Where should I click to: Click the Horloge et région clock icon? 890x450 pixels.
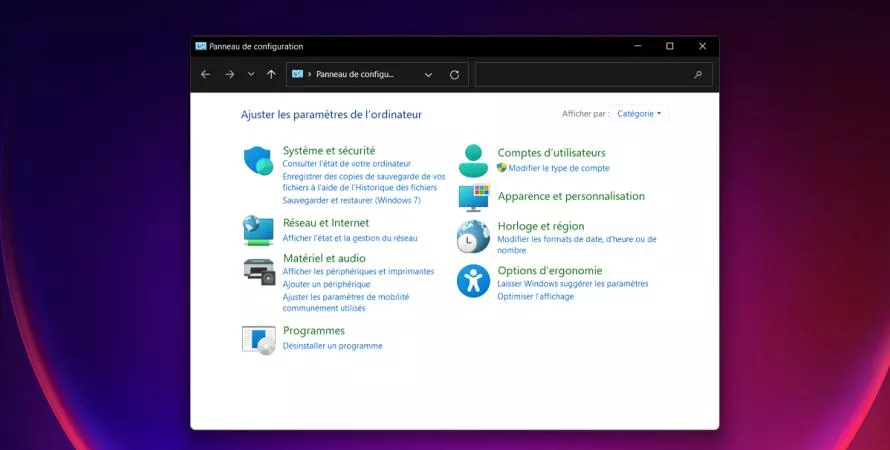click(473, 236)
